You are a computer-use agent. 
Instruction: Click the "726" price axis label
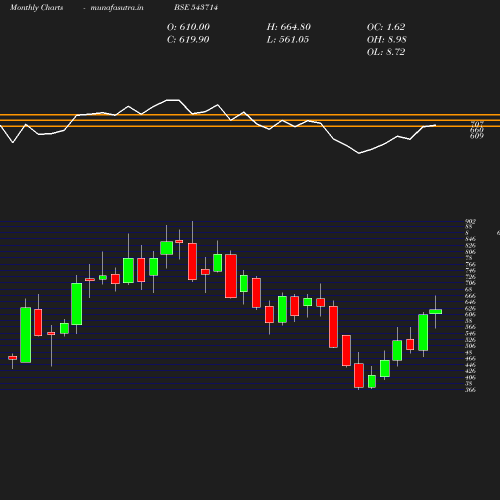tap(470, 277)
